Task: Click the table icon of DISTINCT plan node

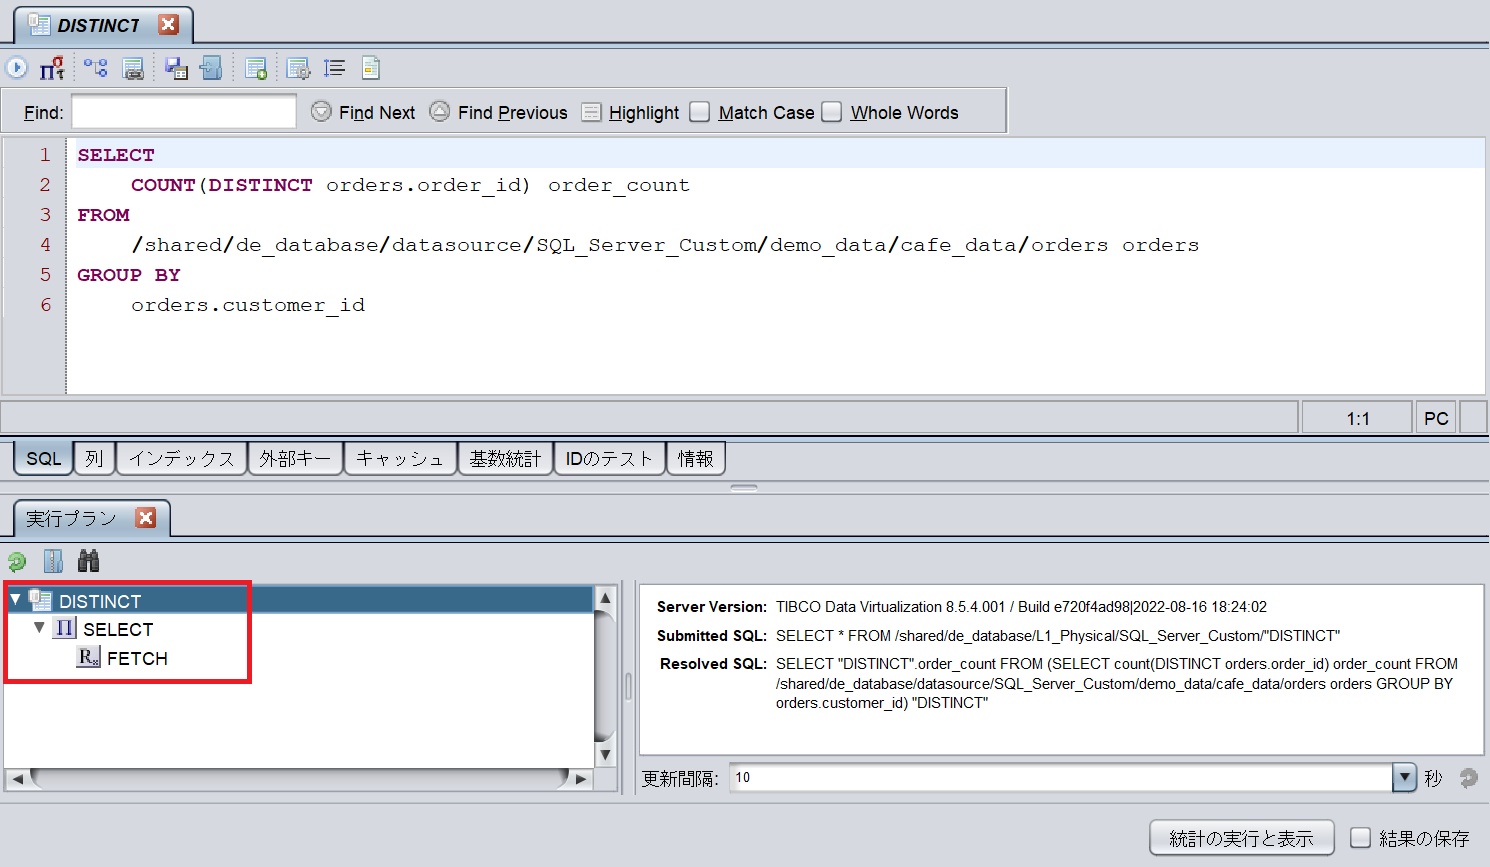Action: [40, 600]
